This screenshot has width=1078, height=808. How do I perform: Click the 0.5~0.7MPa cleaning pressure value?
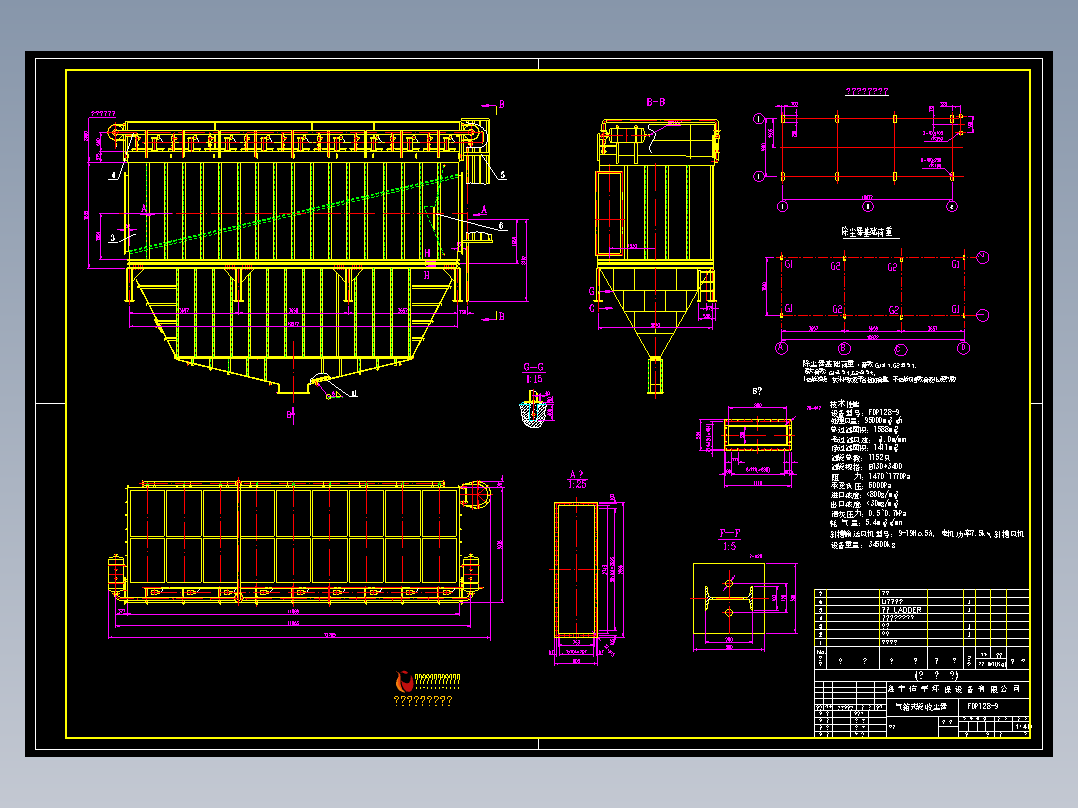coord(887,513)
